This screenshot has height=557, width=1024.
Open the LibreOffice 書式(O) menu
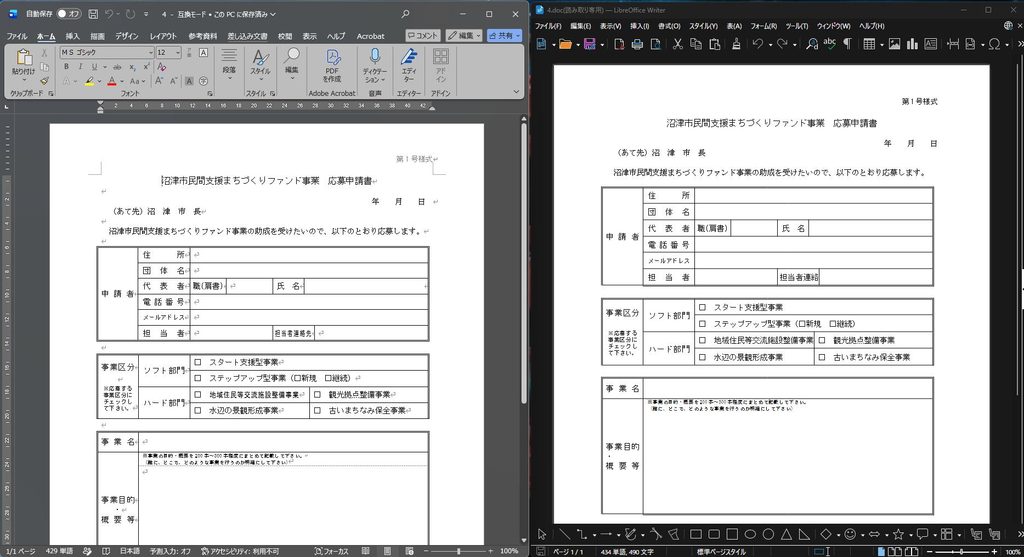pyautogui.click(x=669, y=26)
